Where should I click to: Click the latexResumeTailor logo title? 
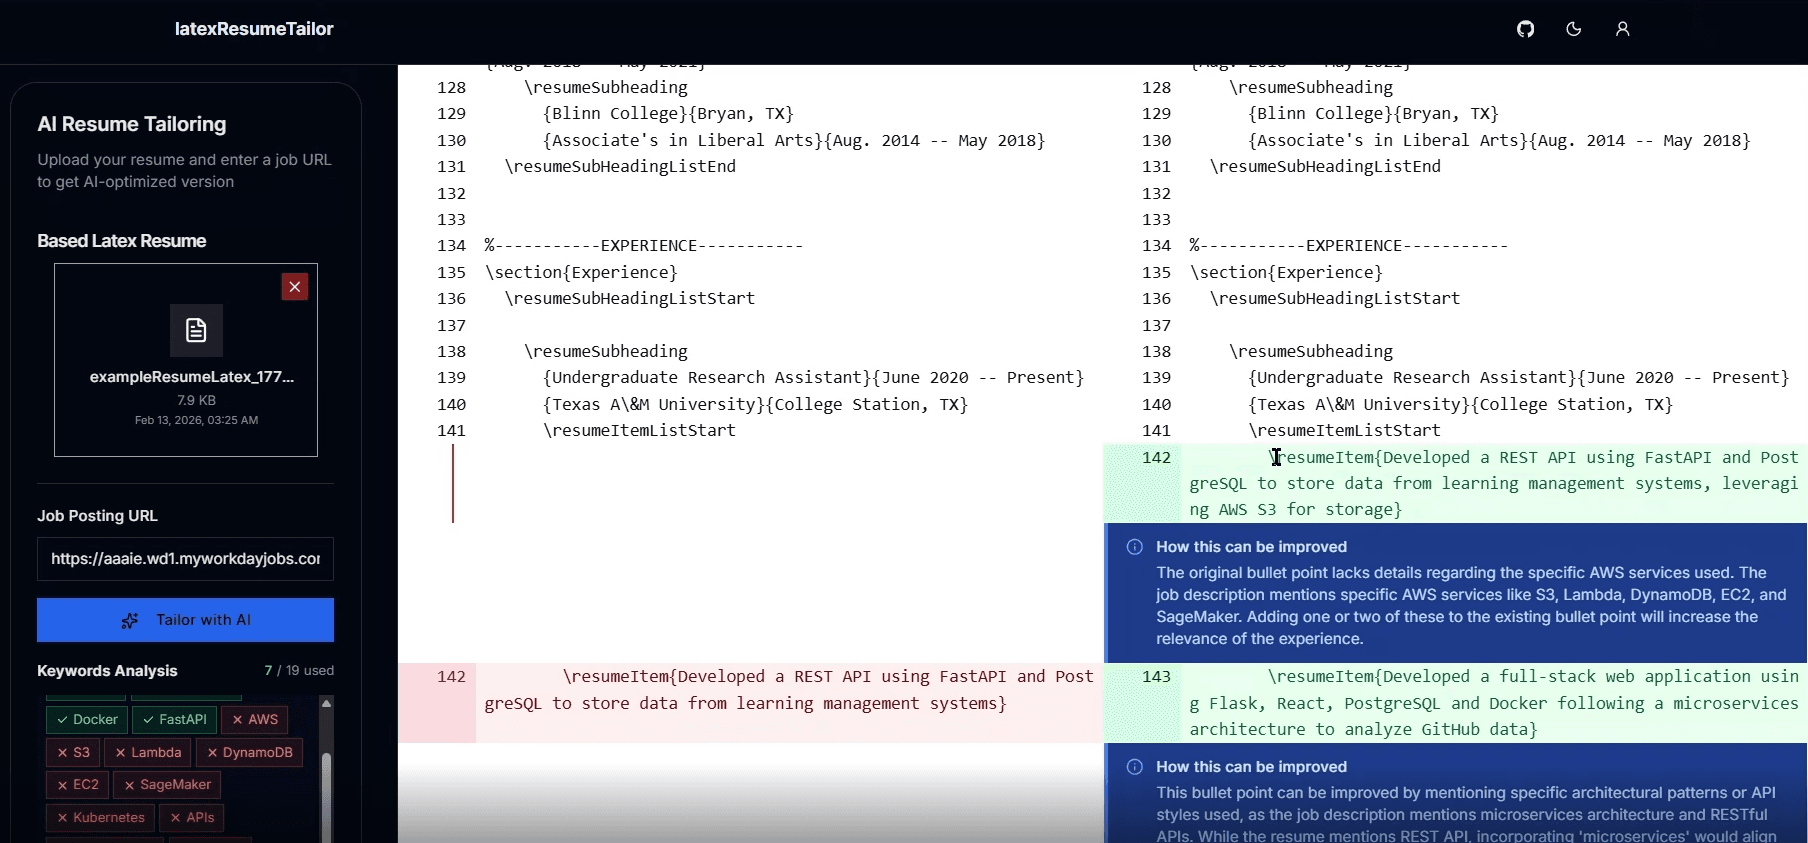pyautogui.click(x=254, y=29)
